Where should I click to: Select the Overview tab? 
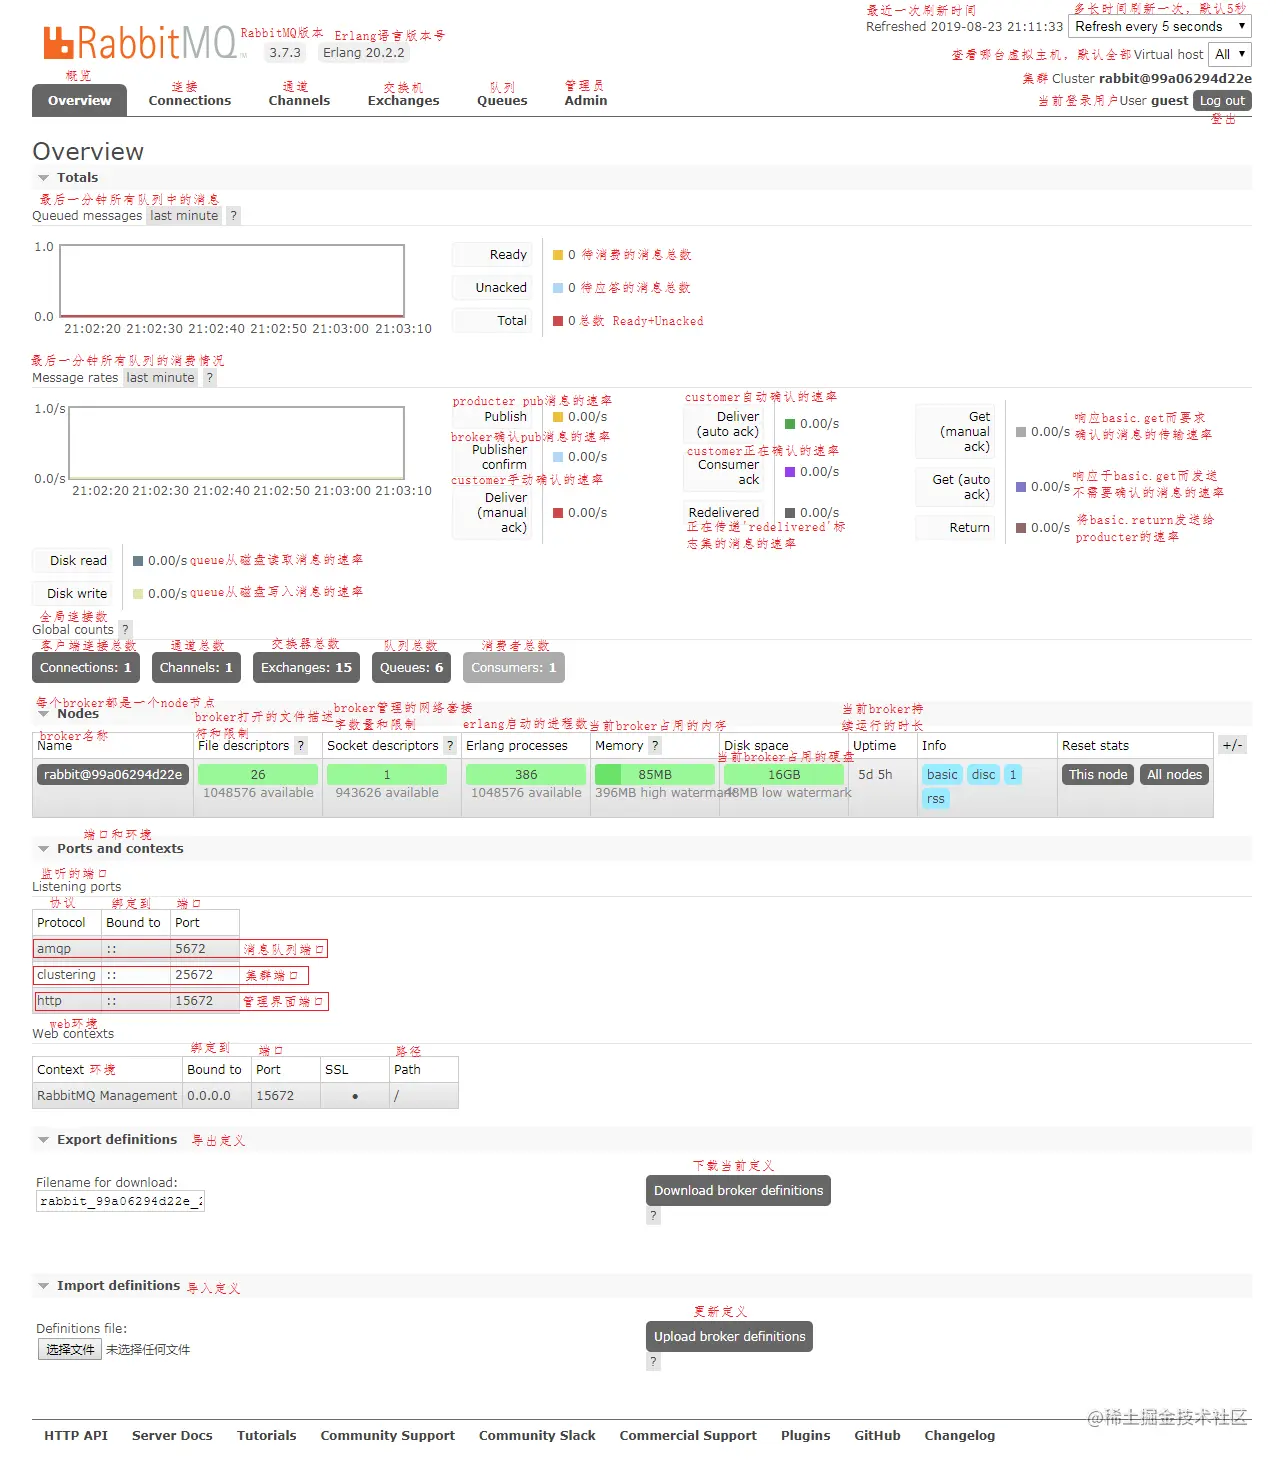pyautogui.click(x=80, y=101)
